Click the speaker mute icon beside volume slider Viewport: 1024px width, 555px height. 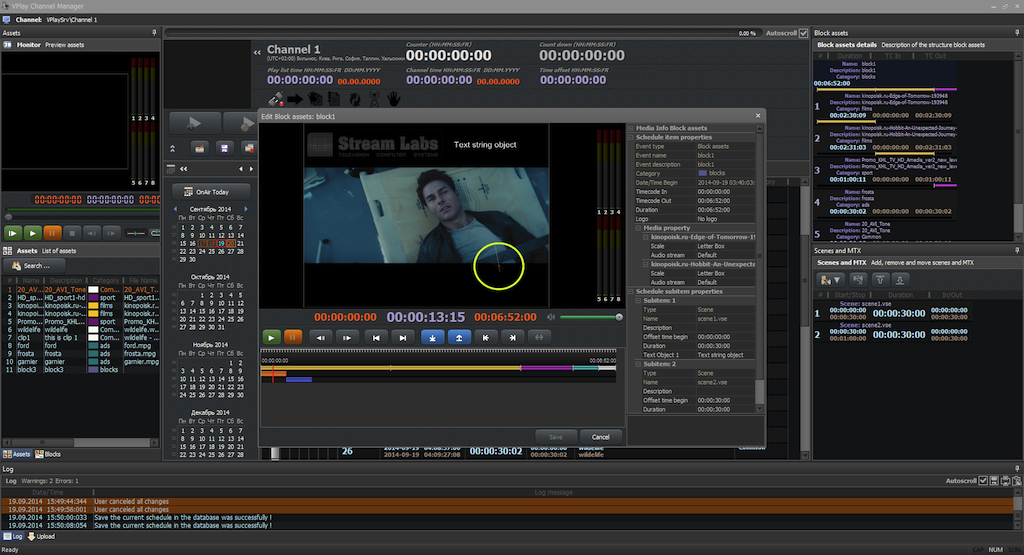click(x=549, y=317)
